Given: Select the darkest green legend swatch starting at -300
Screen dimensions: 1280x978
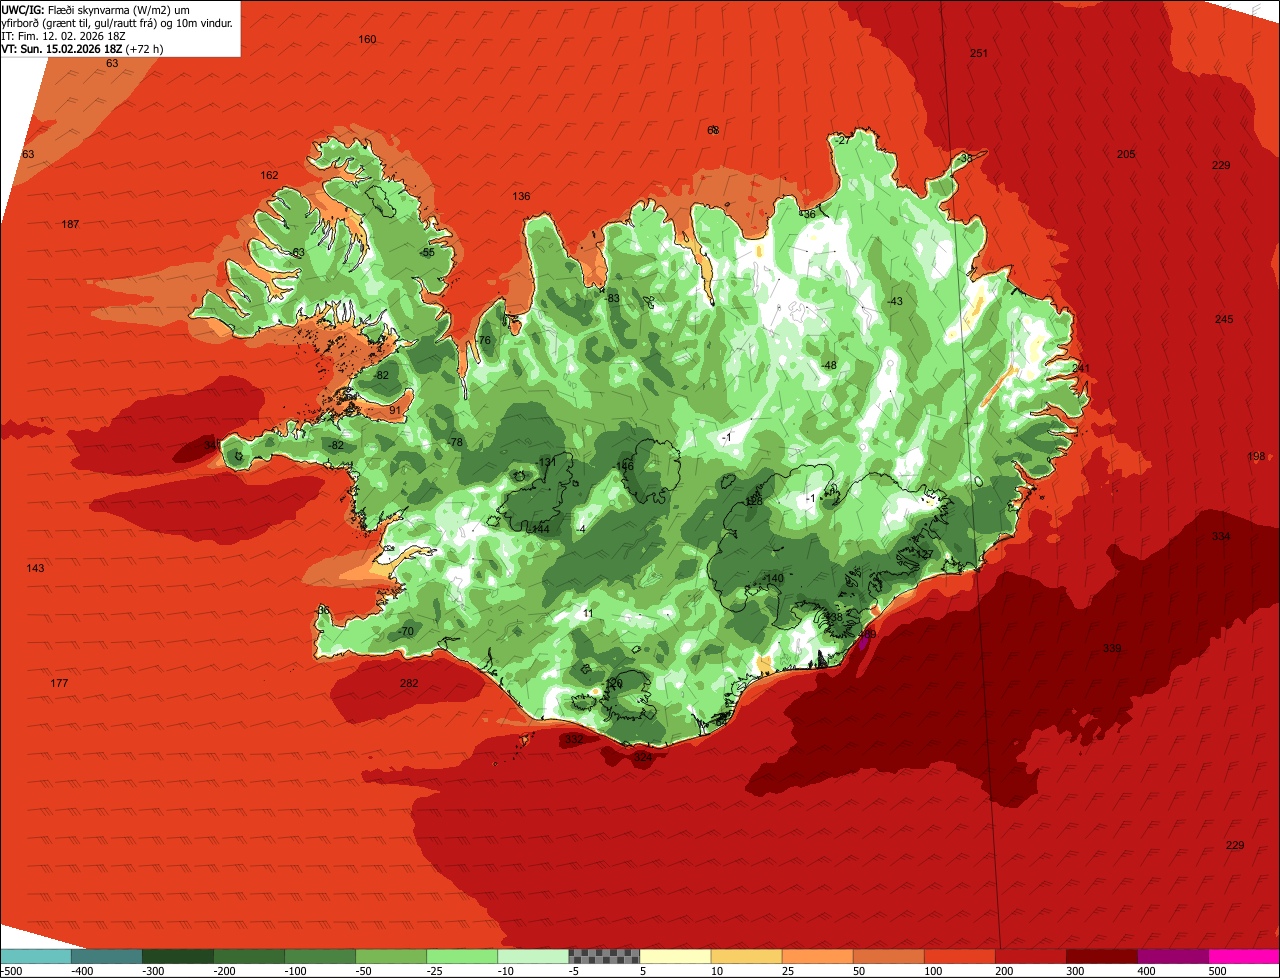Looking at the screenshot, I should (177, 956).
